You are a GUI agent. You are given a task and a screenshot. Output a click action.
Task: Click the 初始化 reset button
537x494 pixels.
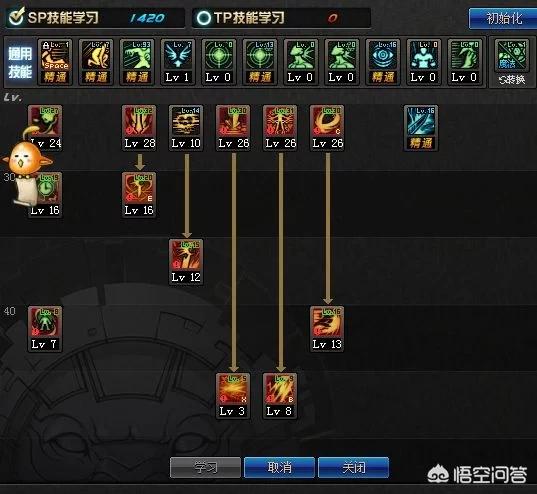503,18
